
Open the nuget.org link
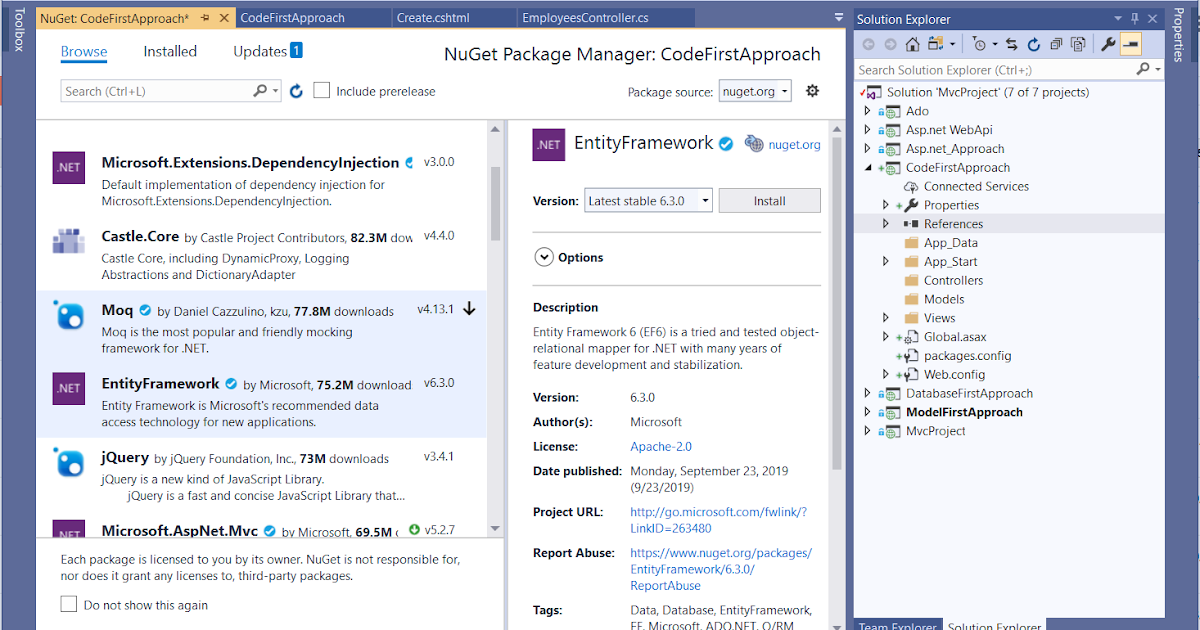(x=794, y=145)
